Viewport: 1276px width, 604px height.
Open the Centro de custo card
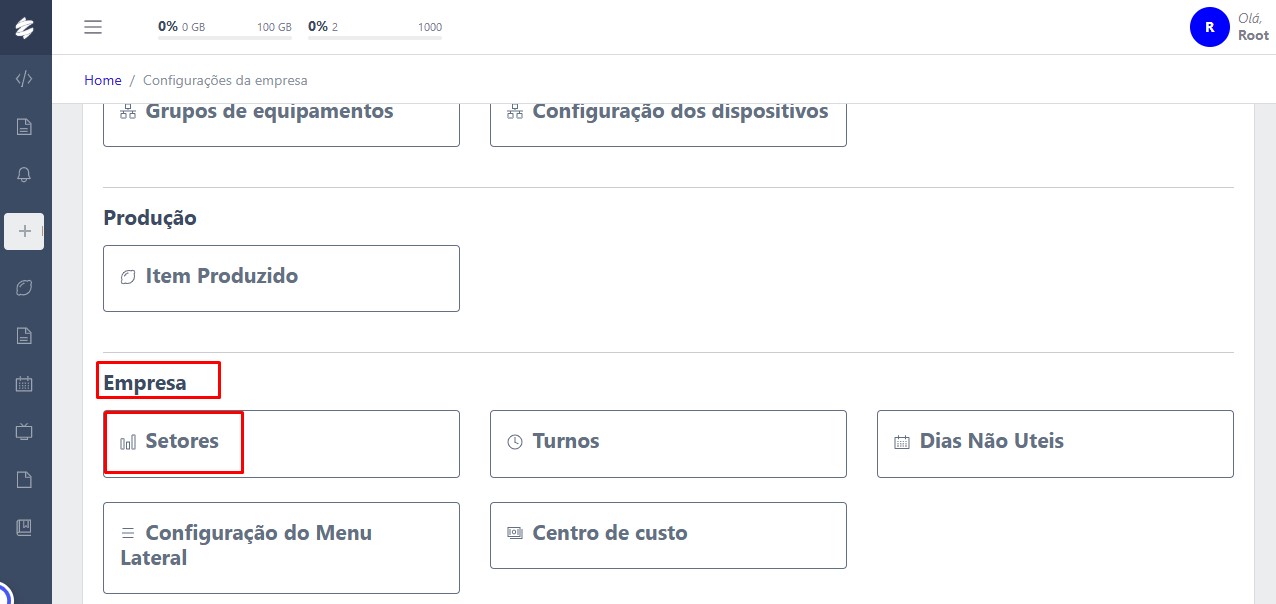pos(668,534)
